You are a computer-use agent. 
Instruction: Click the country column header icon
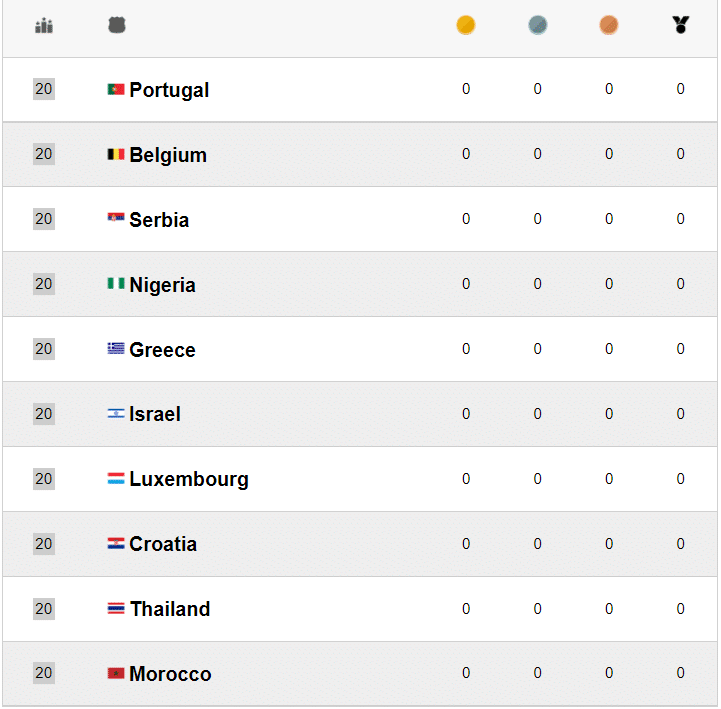coord(117,25)
